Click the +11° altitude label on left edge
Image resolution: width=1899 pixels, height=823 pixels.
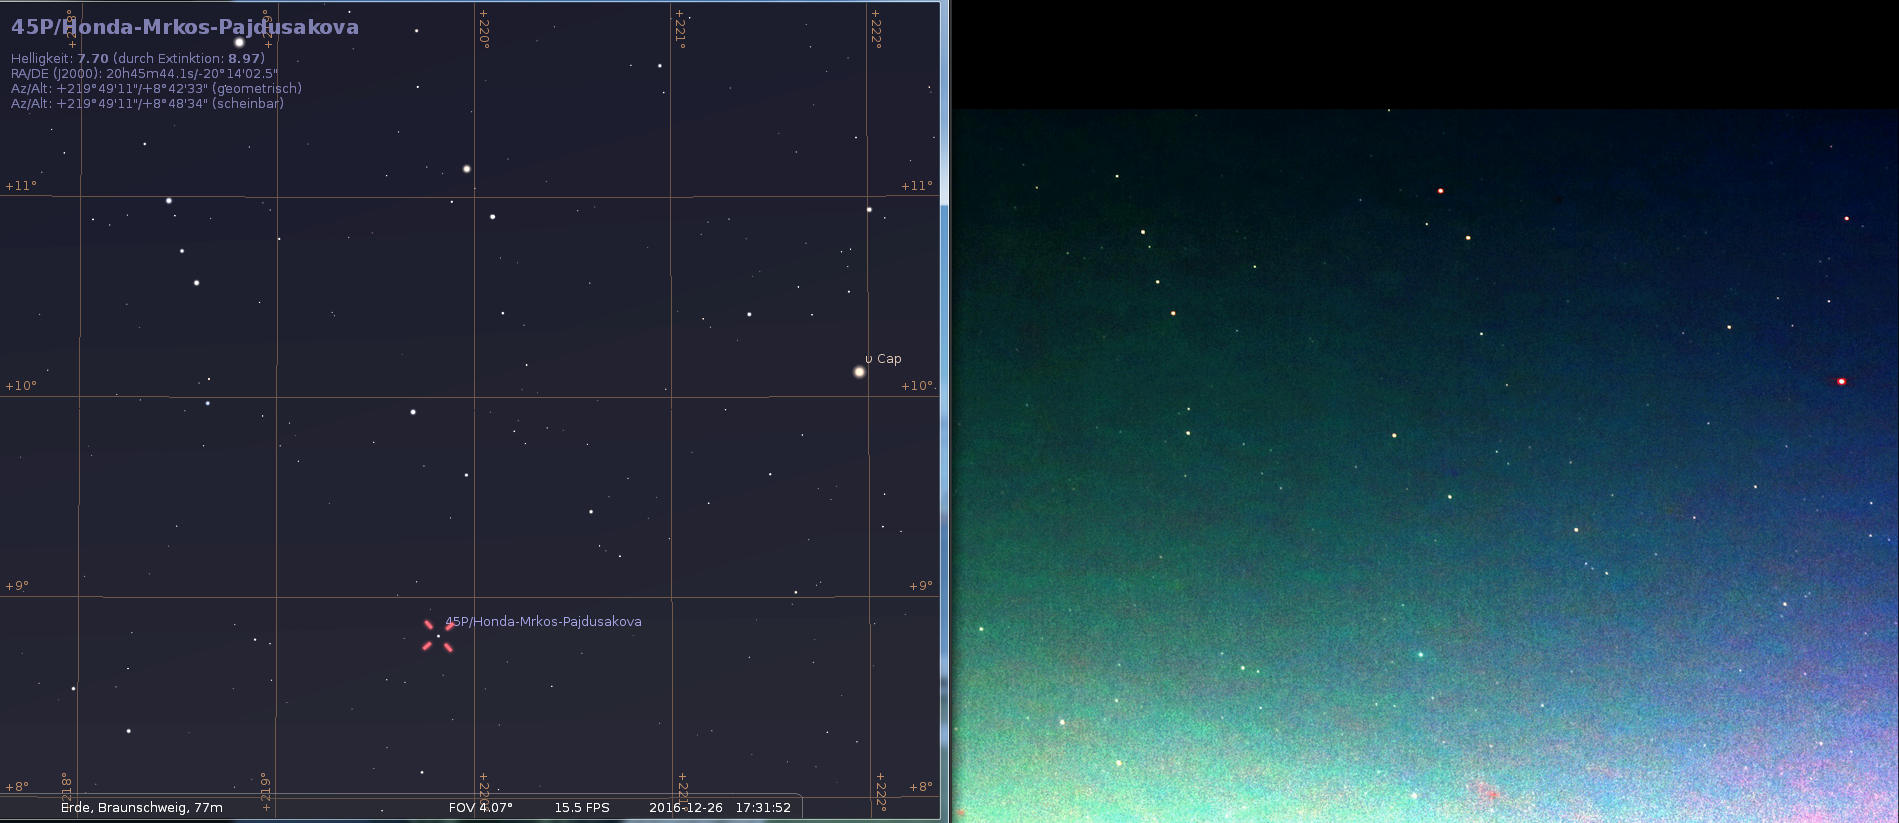point(21,186)
